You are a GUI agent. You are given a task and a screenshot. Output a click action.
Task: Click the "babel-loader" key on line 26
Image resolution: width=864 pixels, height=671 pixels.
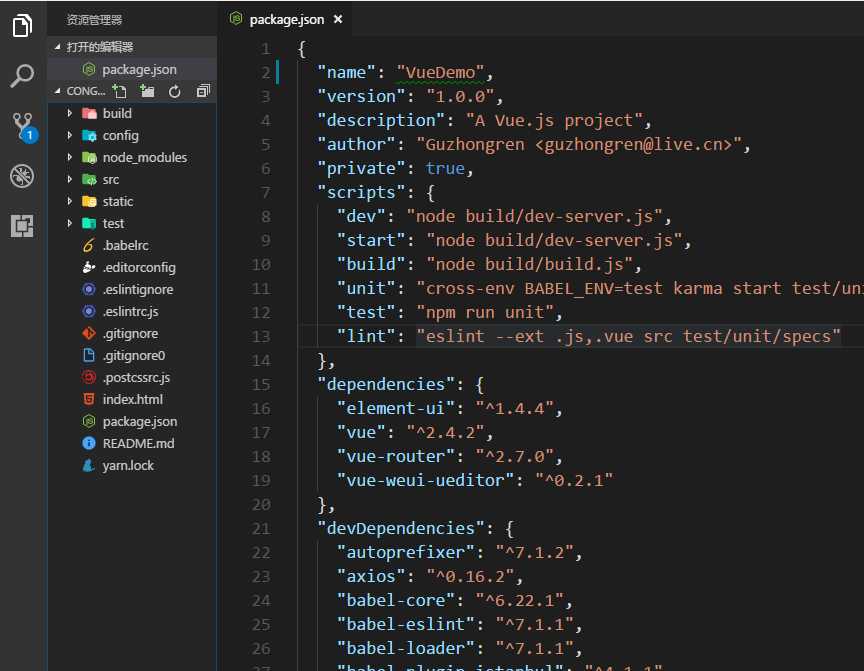click(x=406, y=648)
